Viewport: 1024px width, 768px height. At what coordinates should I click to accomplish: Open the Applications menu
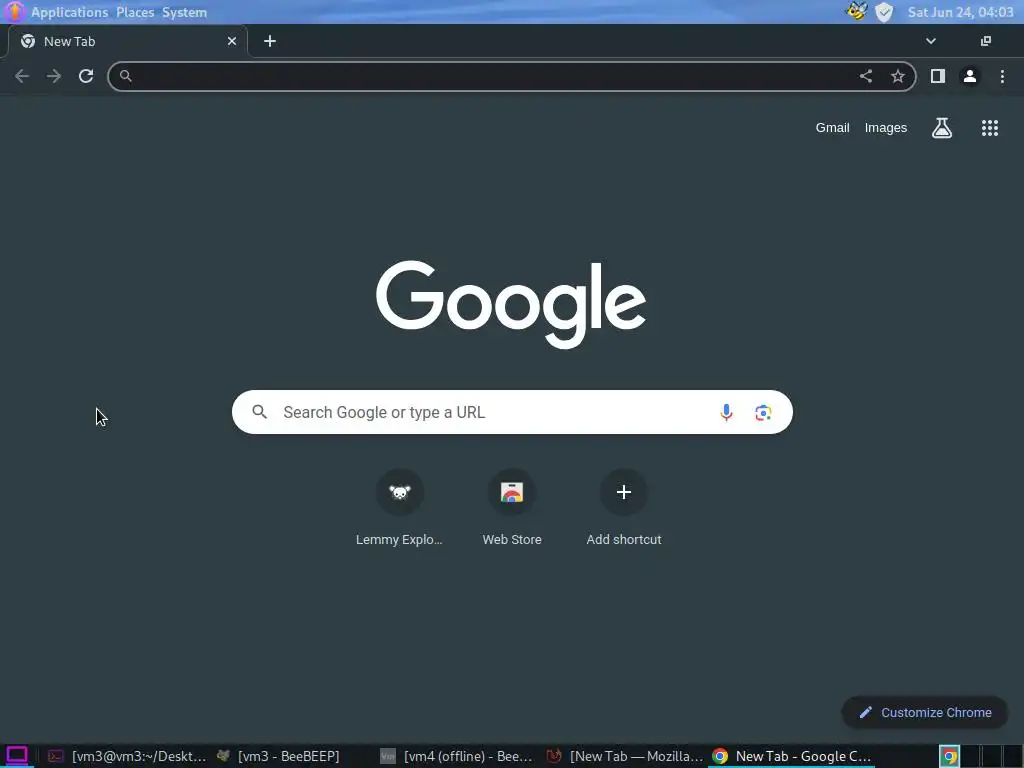coord(69,12)
